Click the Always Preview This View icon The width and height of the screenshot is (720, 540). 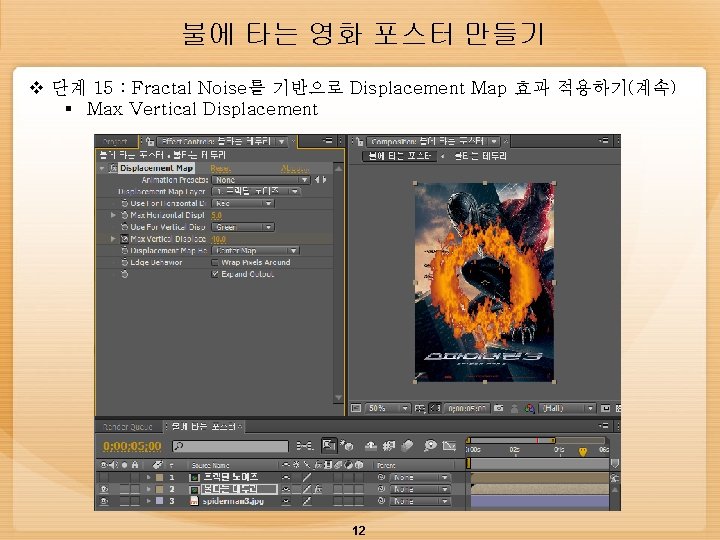tap(356, 408)
